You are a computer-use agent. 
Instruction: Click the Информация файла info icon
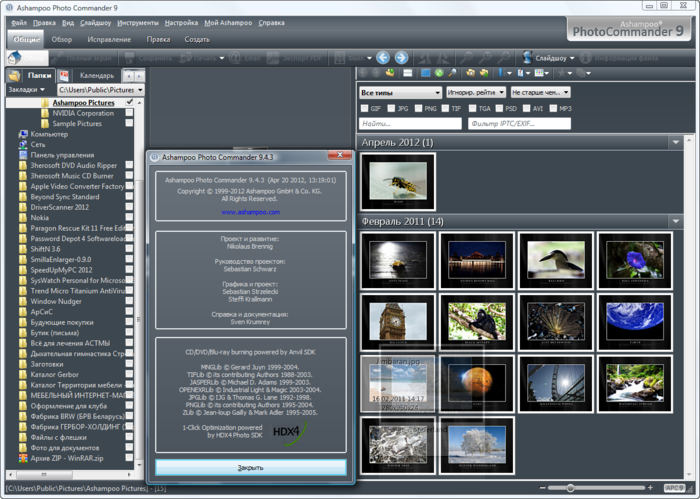point(585,58)
